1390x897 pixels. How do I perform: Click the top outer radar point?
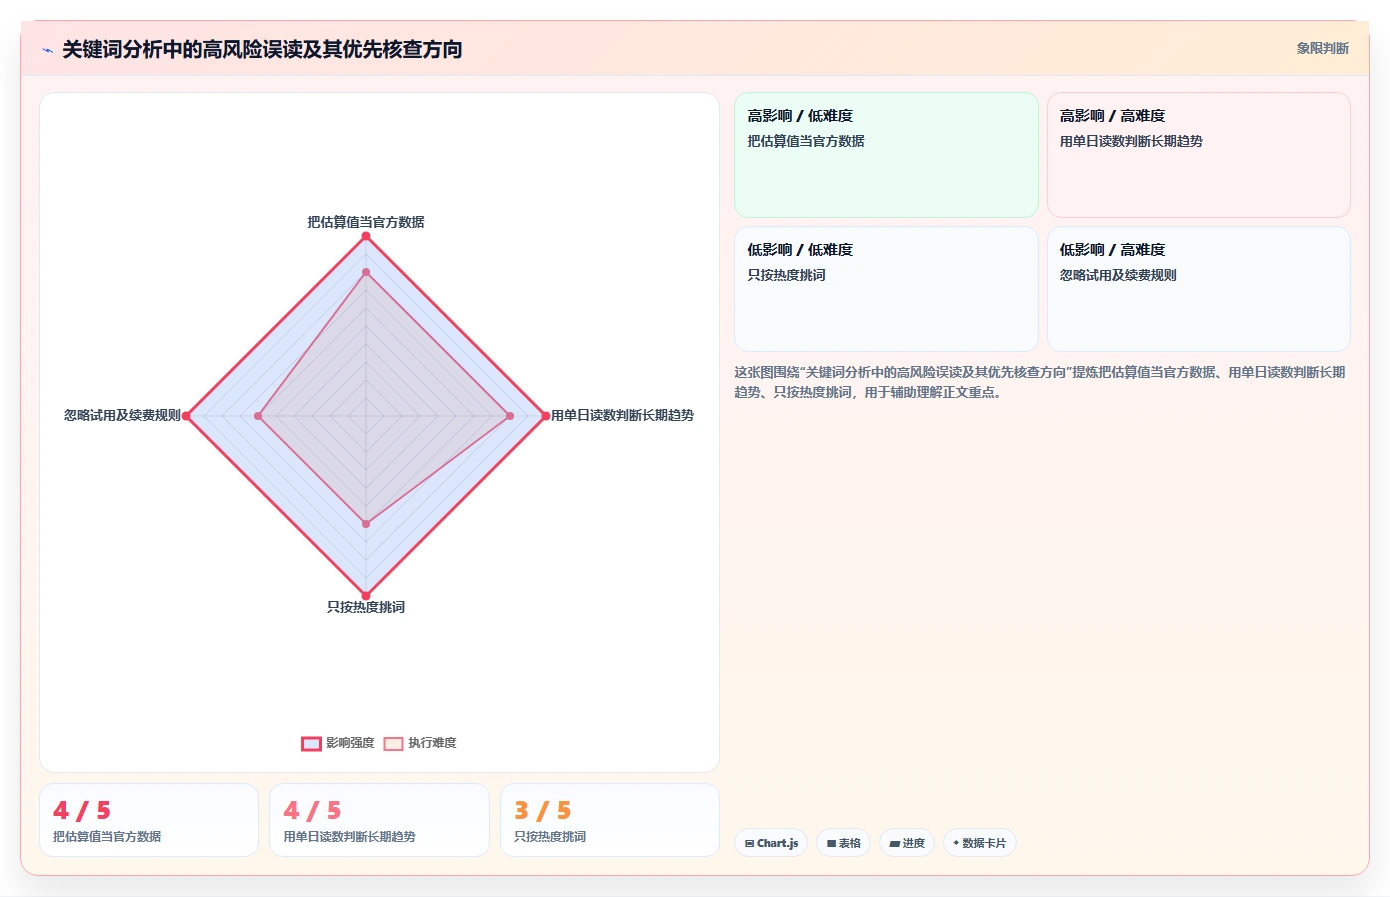[366, 236]
